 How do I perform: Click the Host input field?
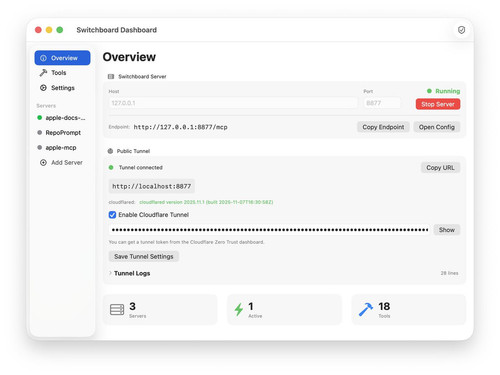point(233,103)
